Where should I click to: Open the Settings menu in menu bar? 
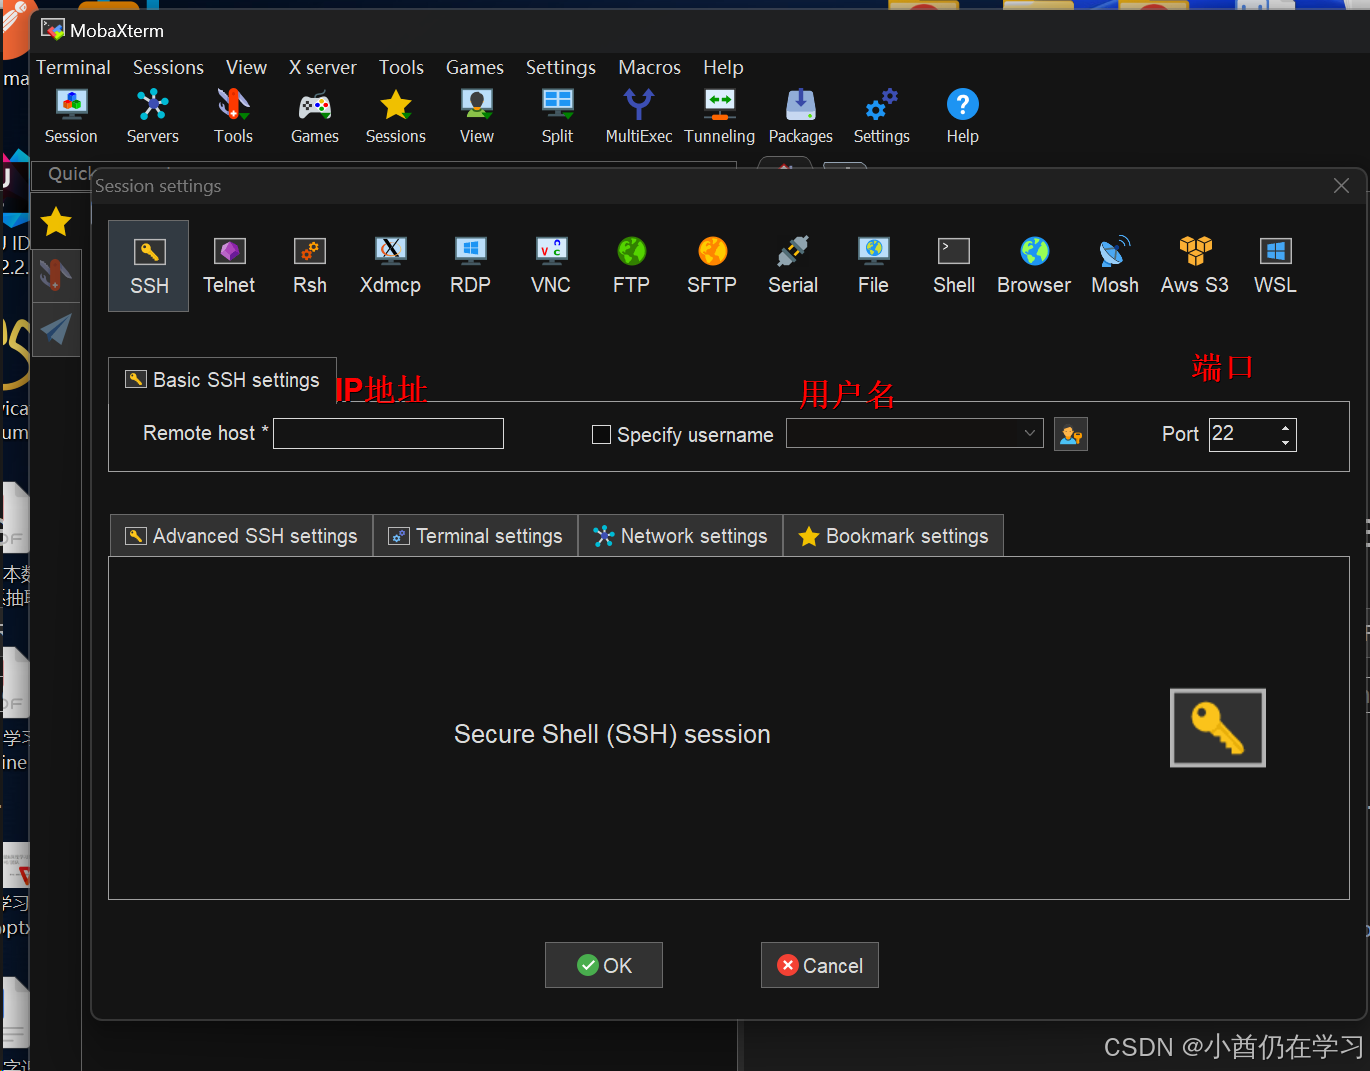coord(560,67)
